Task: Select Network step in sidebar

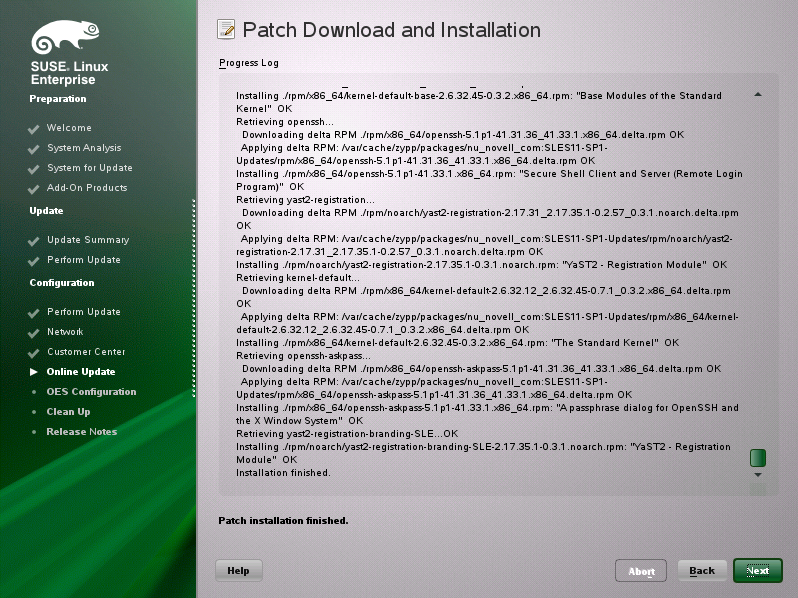Action: [65, 331]
